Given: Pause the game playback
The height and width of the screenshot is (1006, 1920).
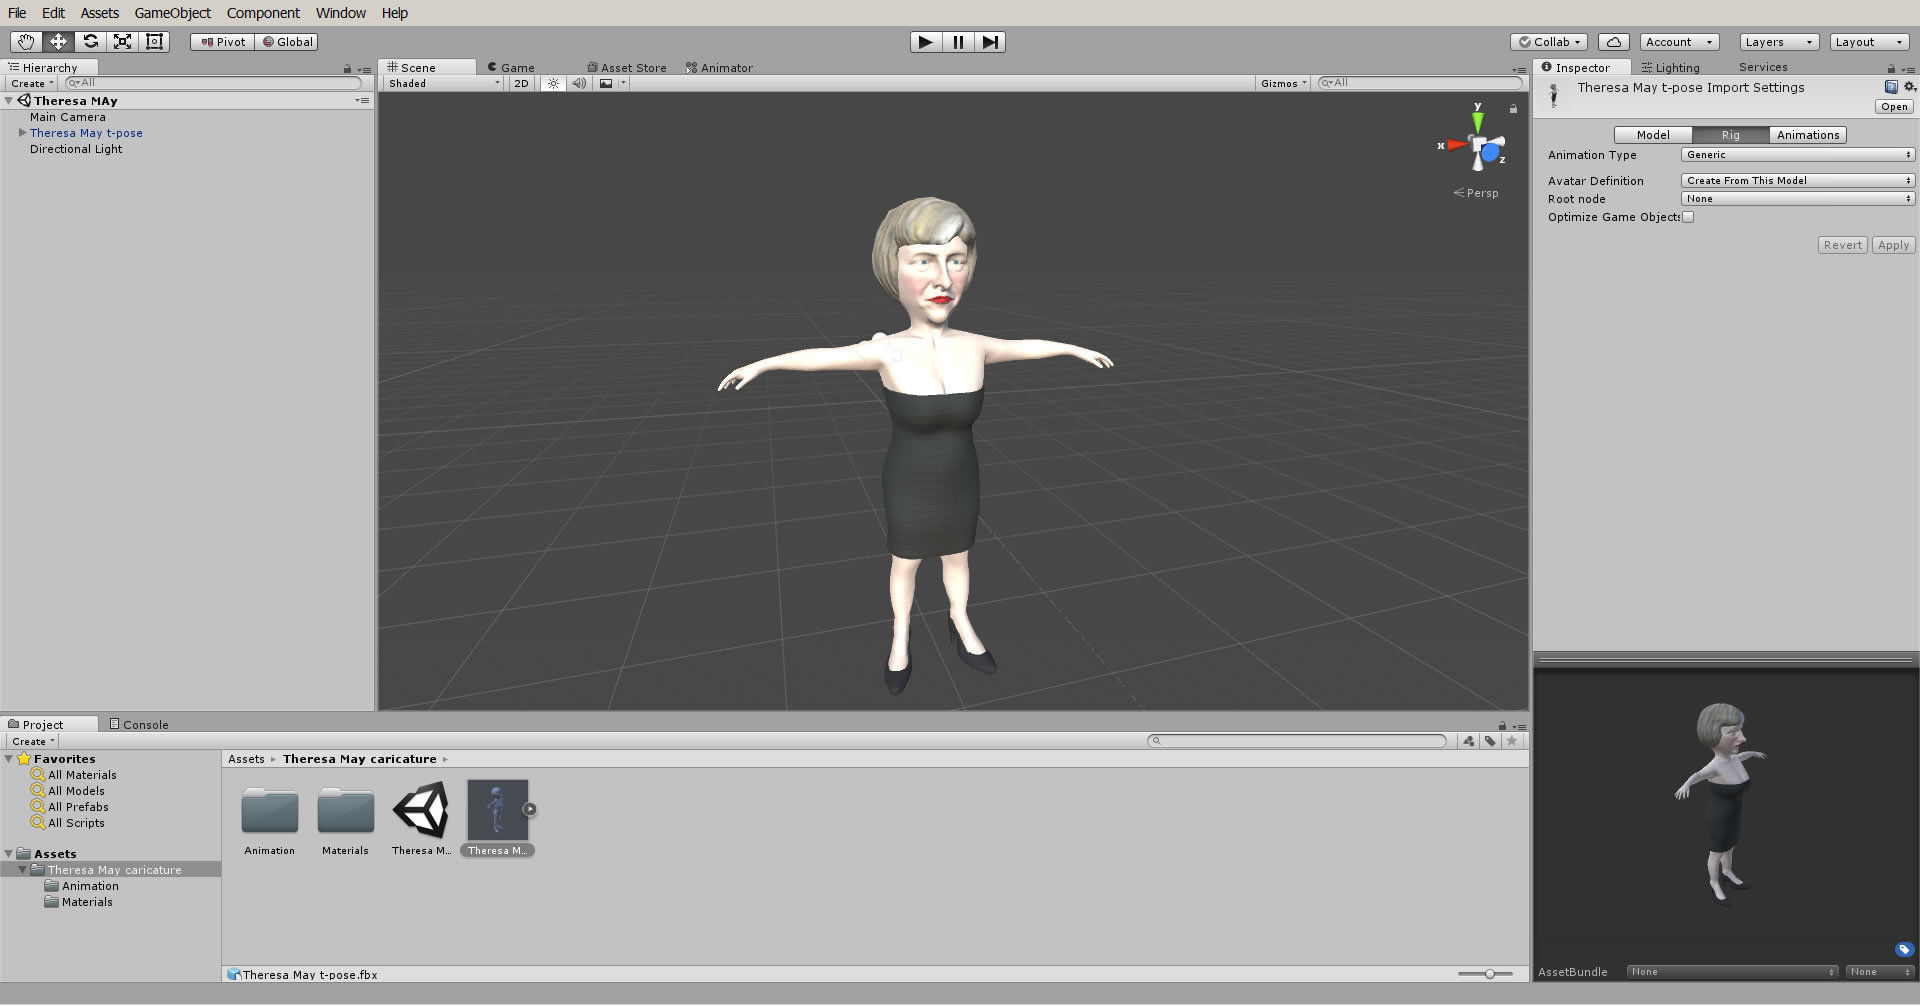Looking at the screenshot, I should (958, 42).
